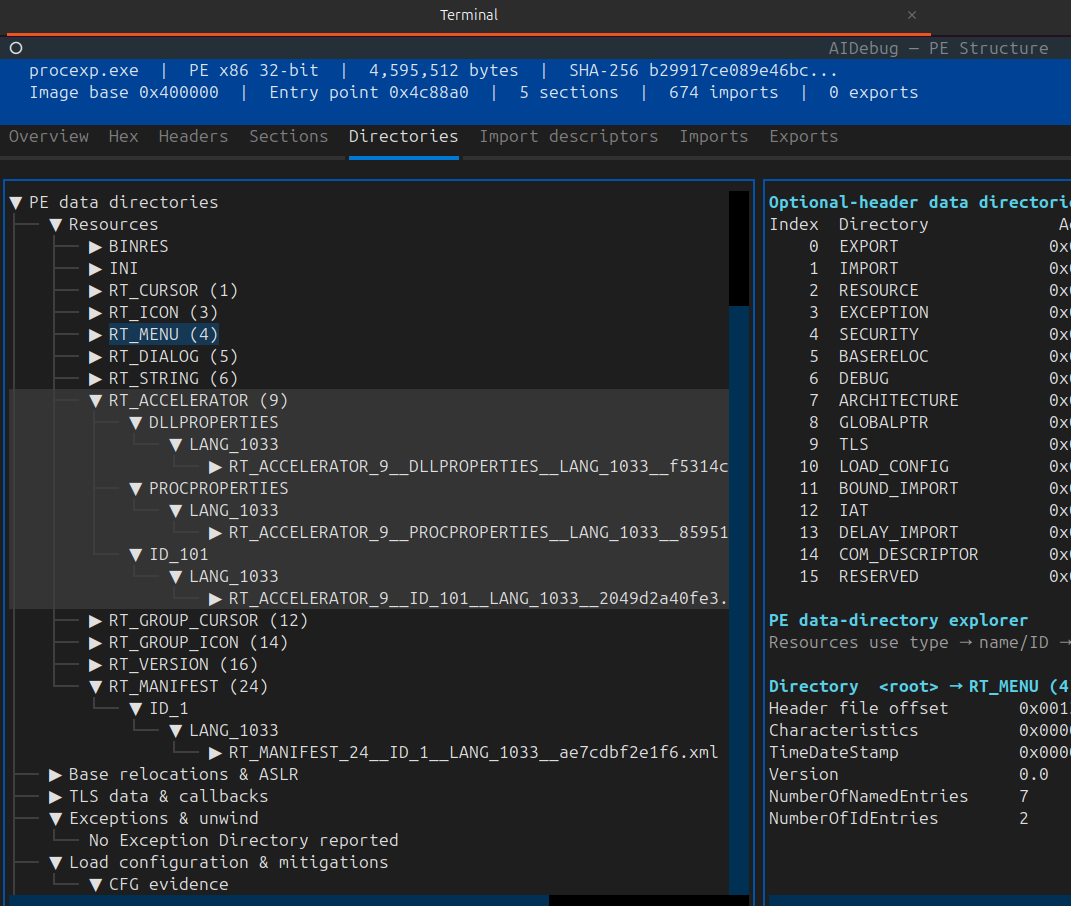This screenshot has width=1071, height=906.
Task: Collapse the DLLPROPERTIES node
Action: [x=136, y=423]
